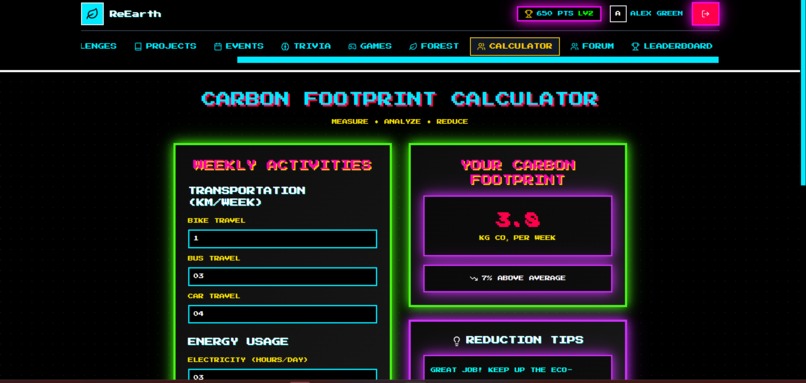Navigate to the Forest tab
This screenshot has width=806, height=383.
point(434,46)
